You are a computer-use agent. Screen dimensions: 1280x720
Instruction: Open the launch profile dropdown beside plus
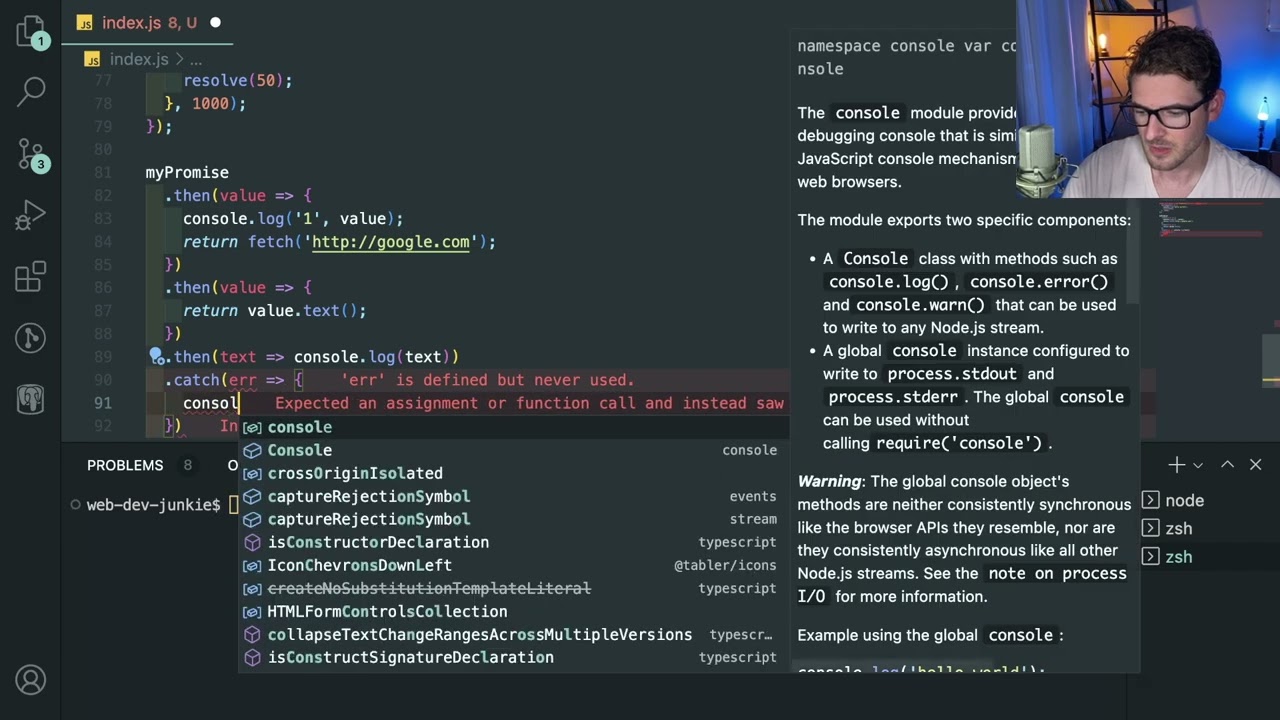[x=1198, y=465]
